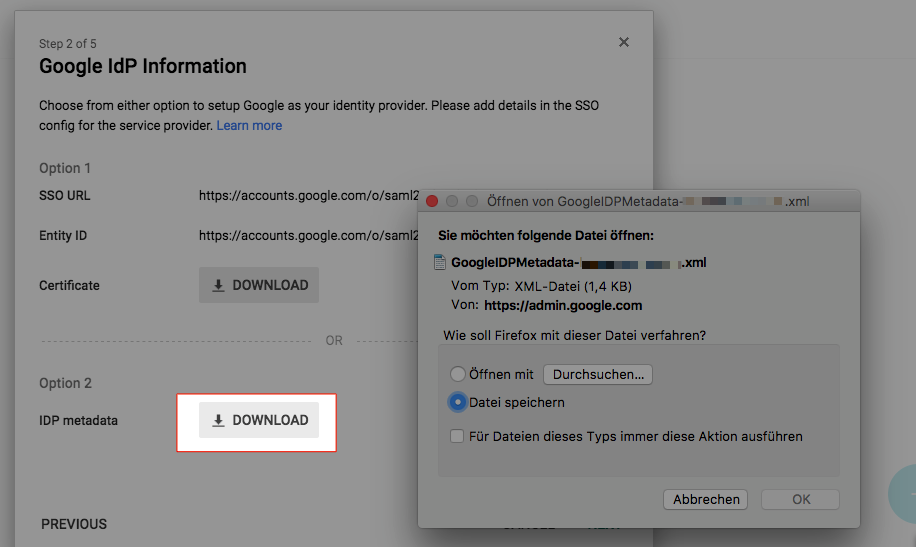Click 'Wie soll Firefox mit dieser Datei verfahren?'
The image size is (916, 547).
[574, 335]
